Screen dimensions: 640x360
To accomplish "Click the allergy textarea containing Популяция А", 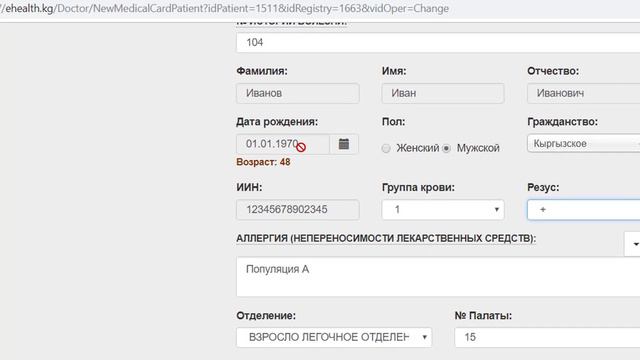I will [438, 276].
